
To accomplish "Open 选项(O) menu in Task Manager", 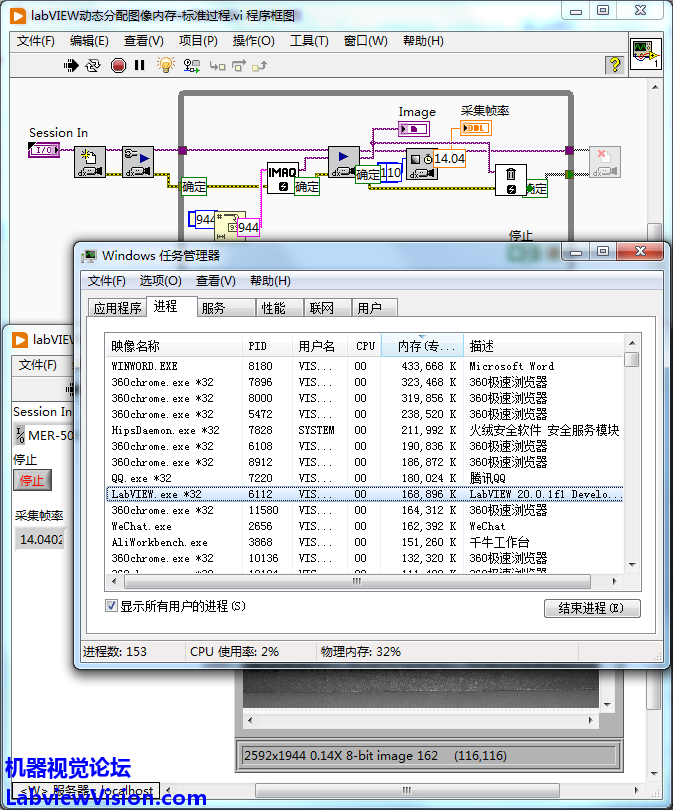I will pyautogui.click(x=161, y=281).
